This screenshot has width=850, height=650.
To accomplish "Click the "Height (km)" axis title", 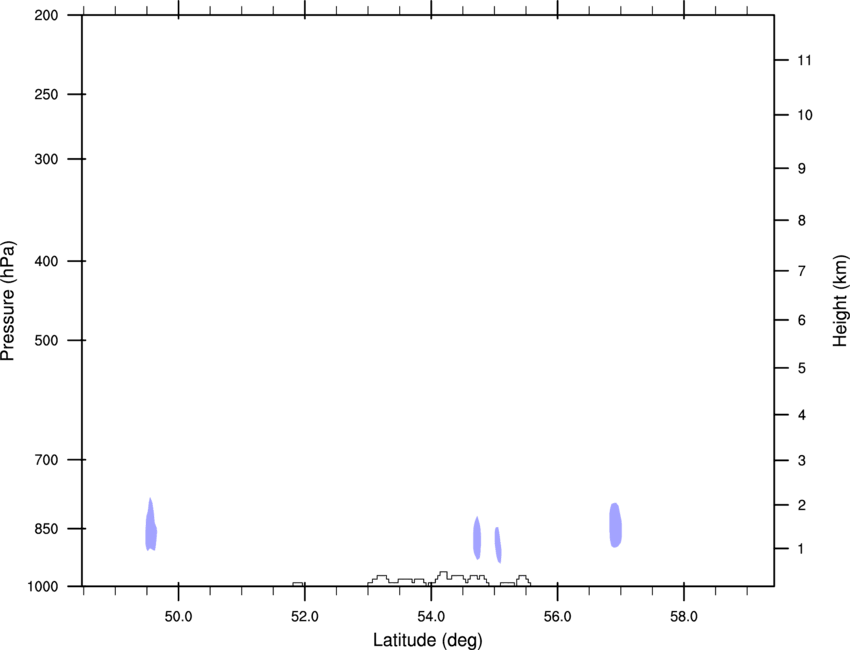I will pyautogui.click(x=840, y=301).
